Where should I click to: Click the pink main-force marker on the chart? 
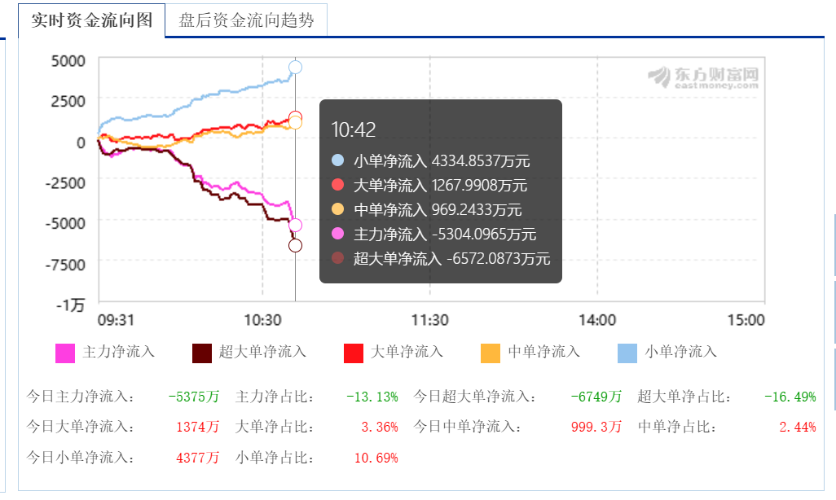pyautogui.click(x=295, y=225)
